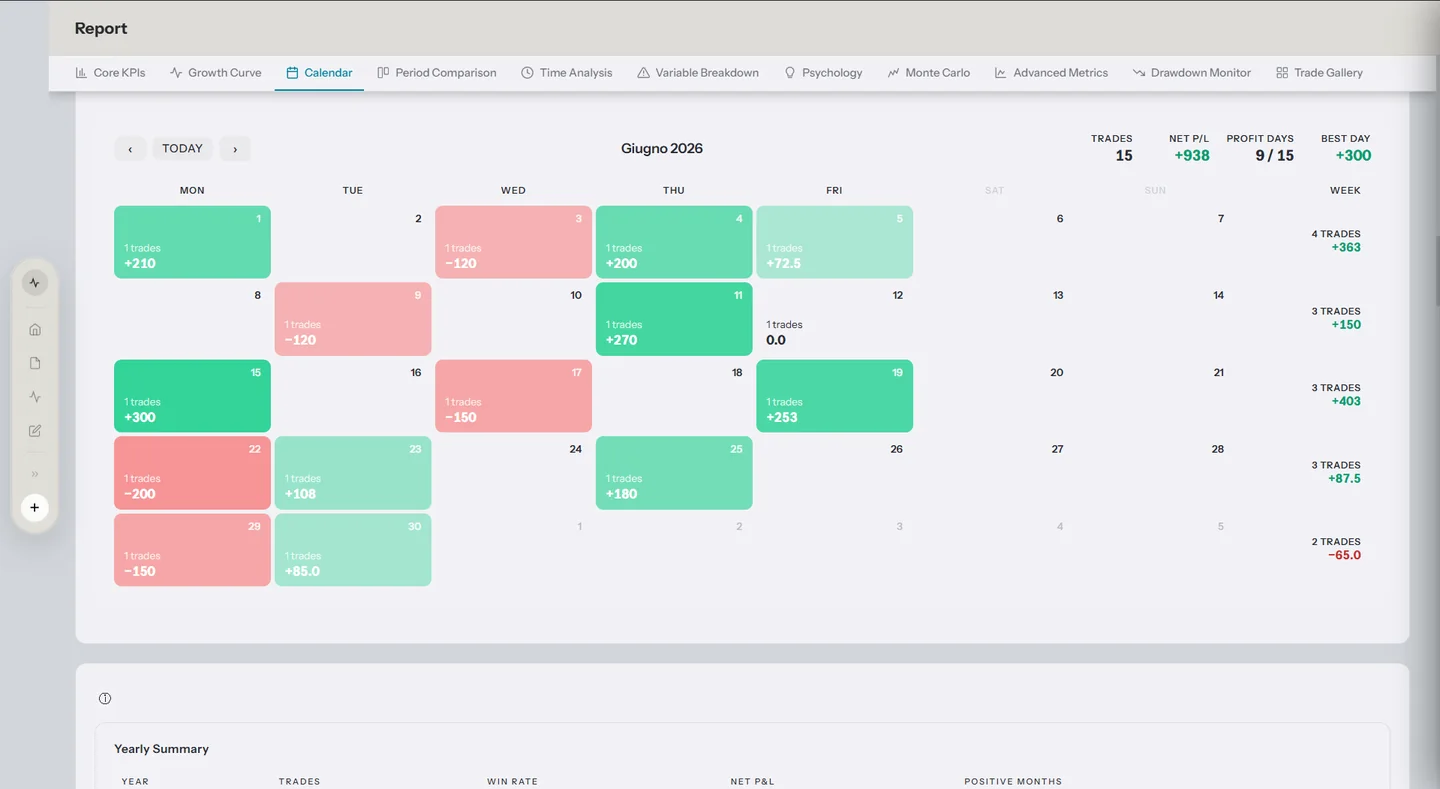Open the June 9 day cell

click(353, 319)
